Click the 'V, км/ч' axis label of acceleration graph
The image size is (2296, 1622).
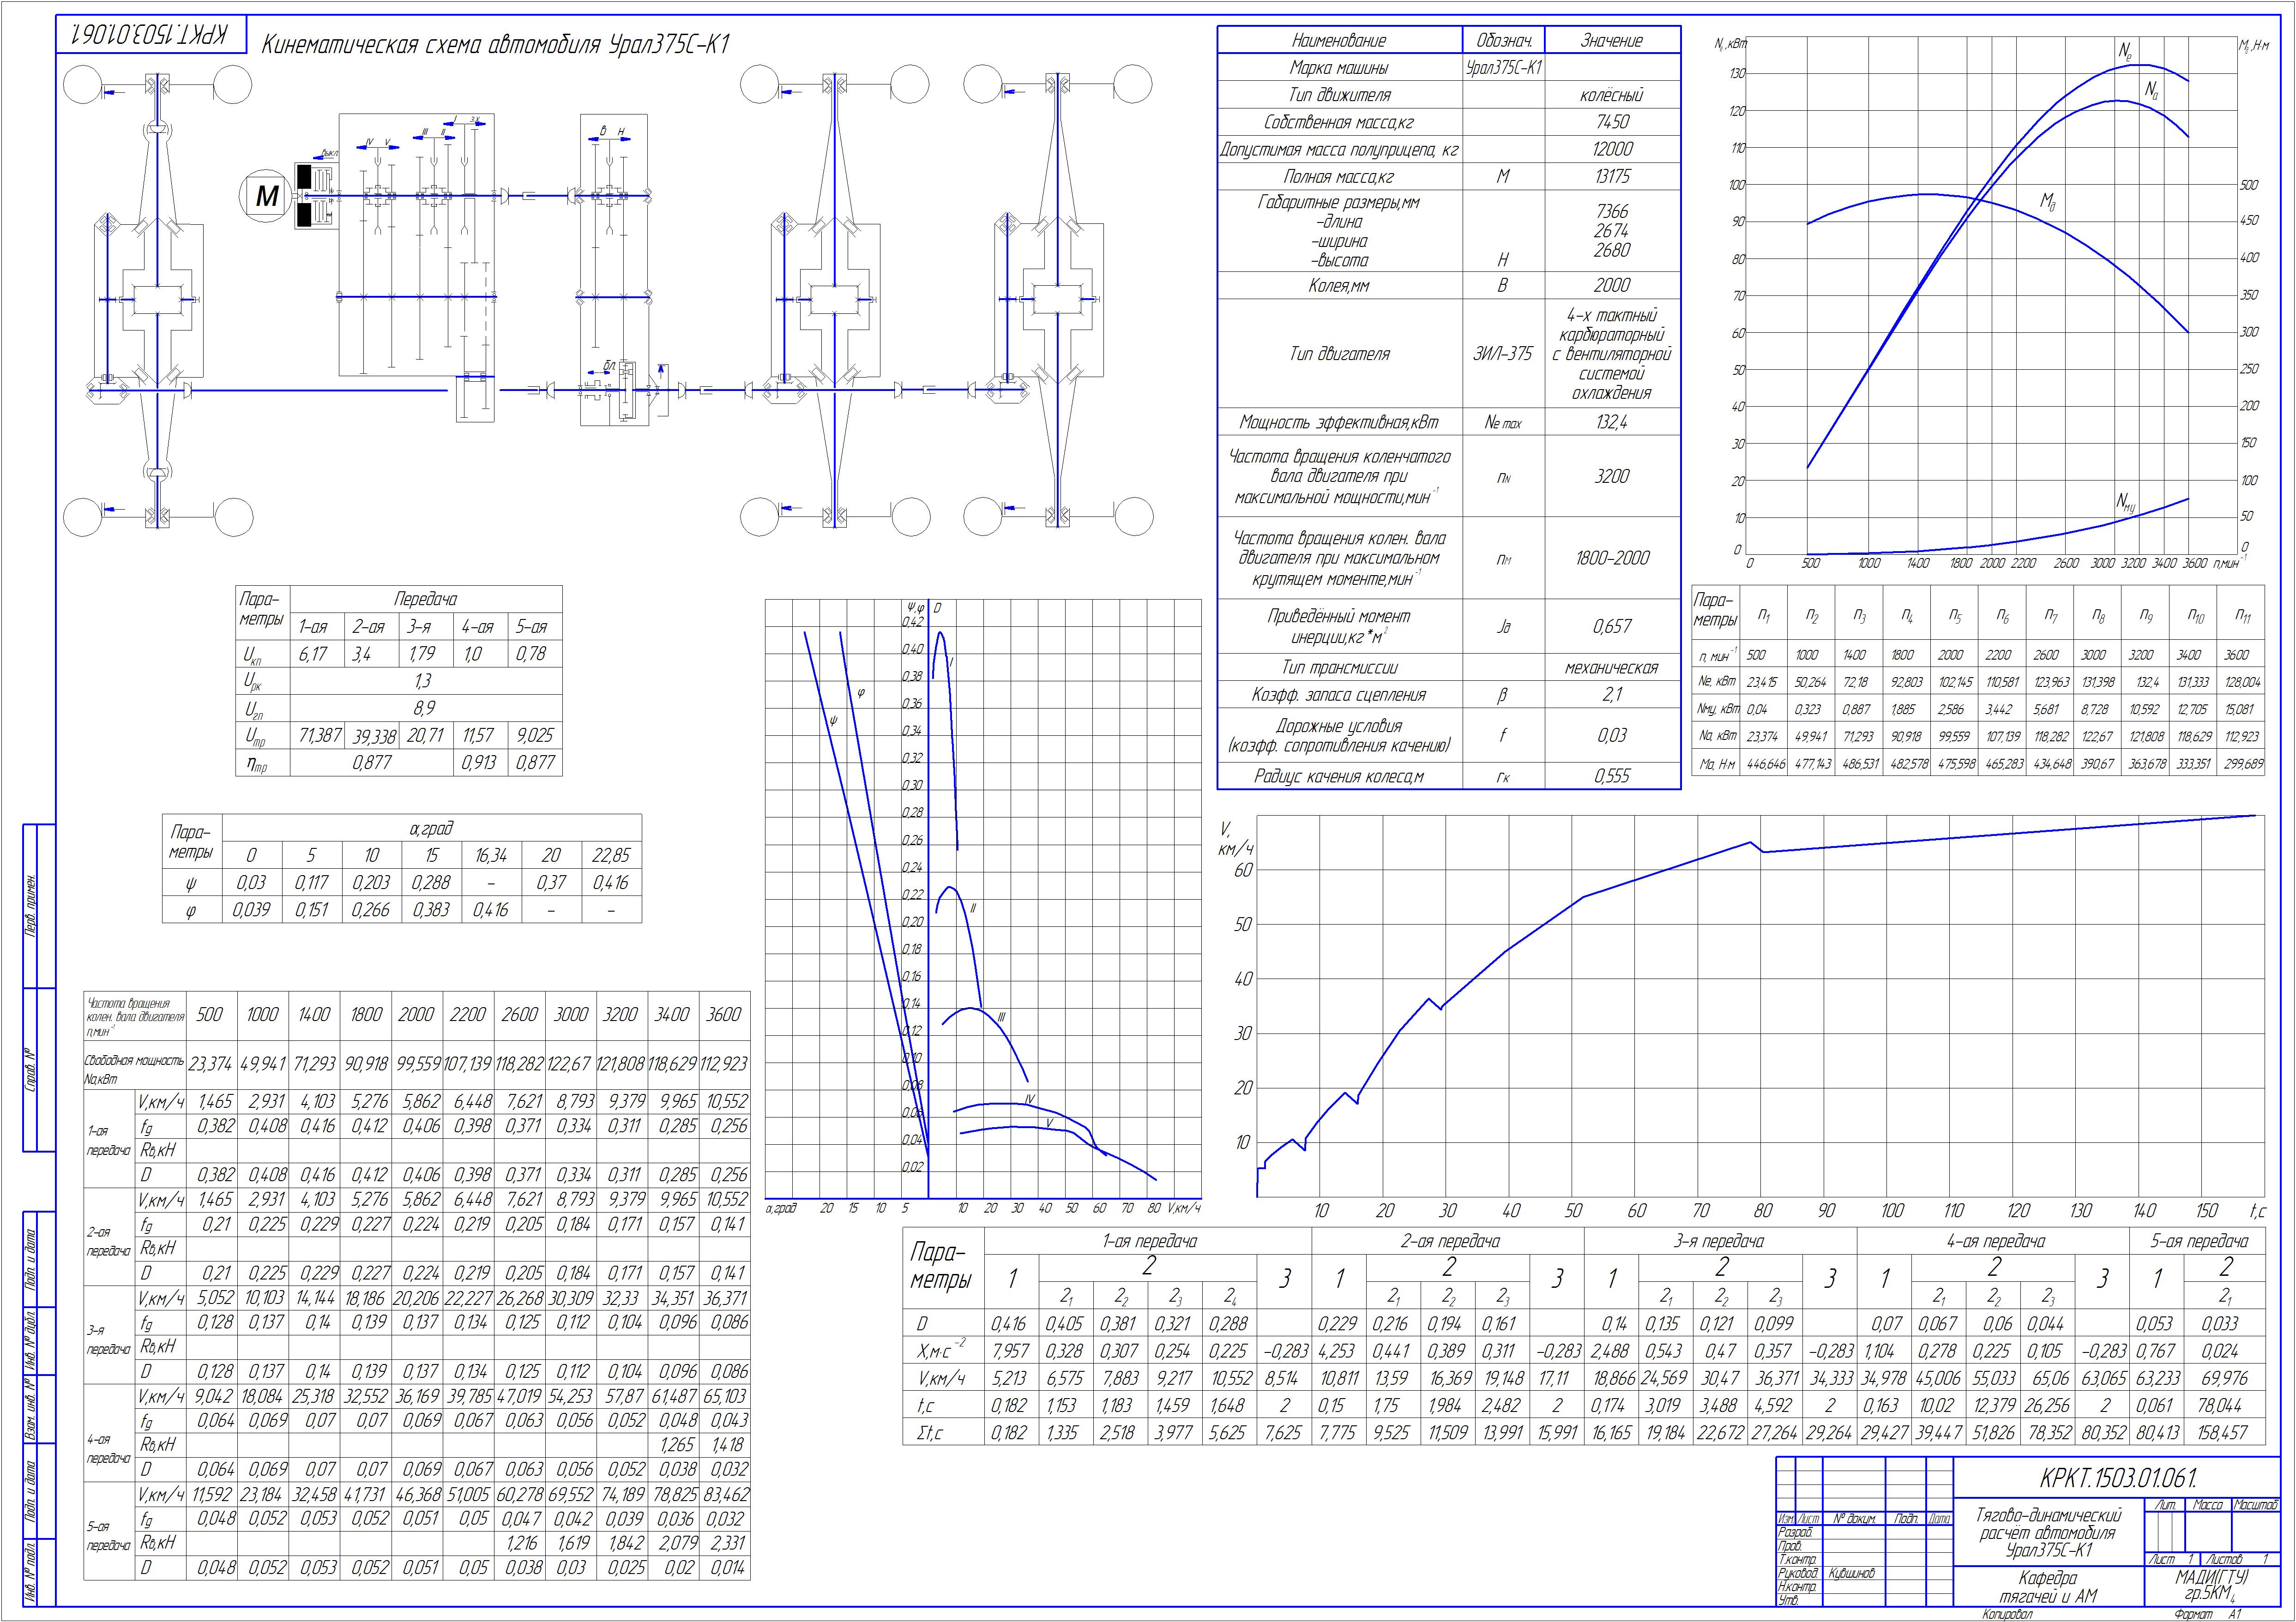pos(1236,839)
